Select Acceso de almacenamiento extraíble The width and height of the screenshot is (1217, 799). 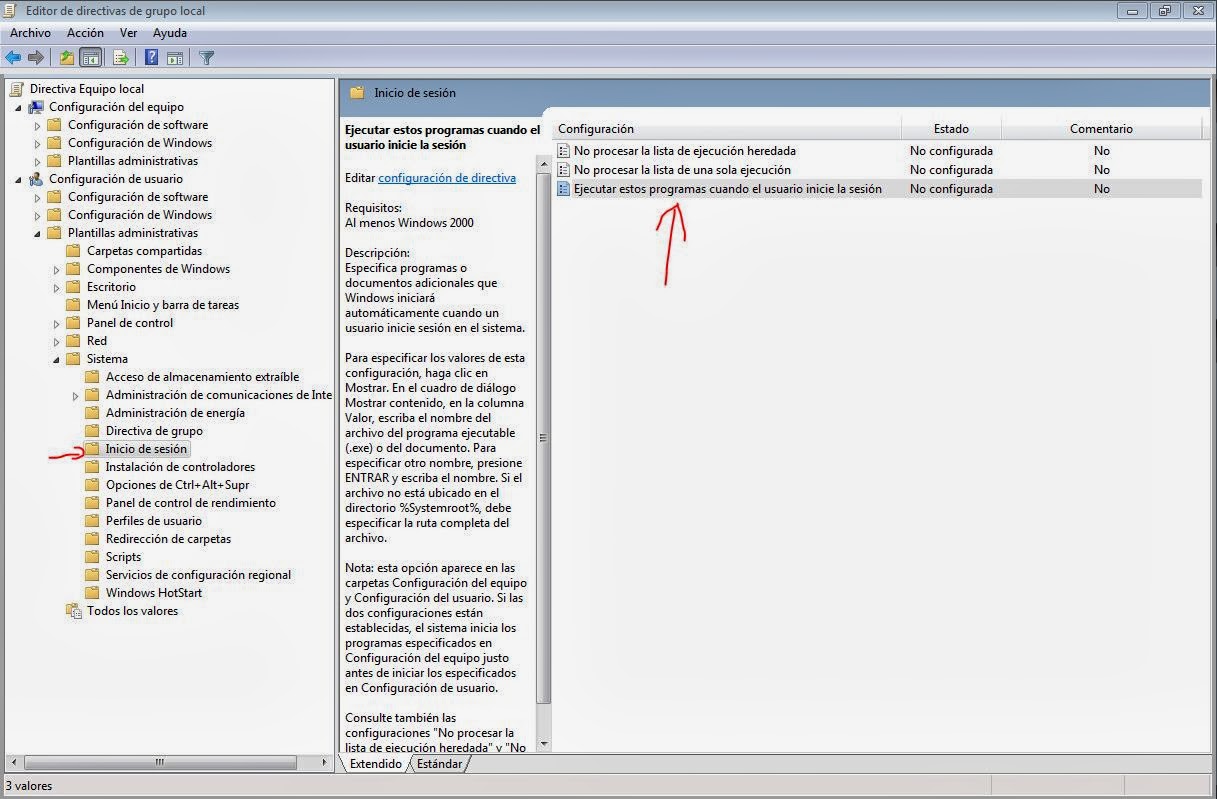(202, 377)
